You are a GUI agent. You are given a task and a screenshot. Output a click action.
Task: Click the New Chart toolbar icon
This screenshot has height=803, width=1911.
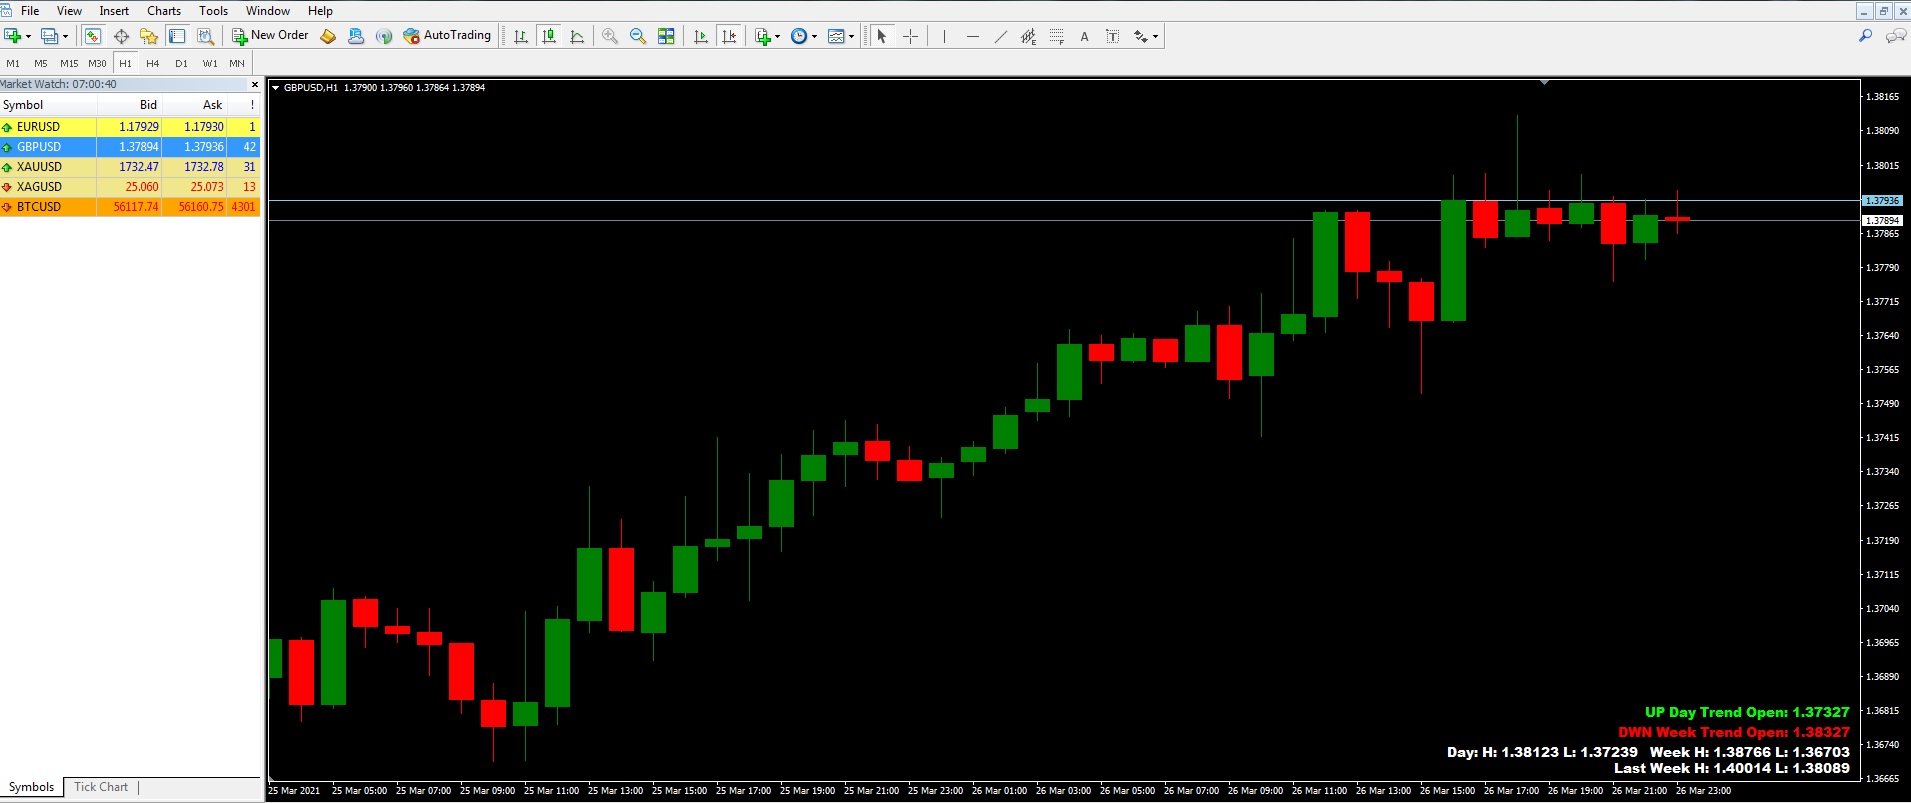click(x=12, y=36)
